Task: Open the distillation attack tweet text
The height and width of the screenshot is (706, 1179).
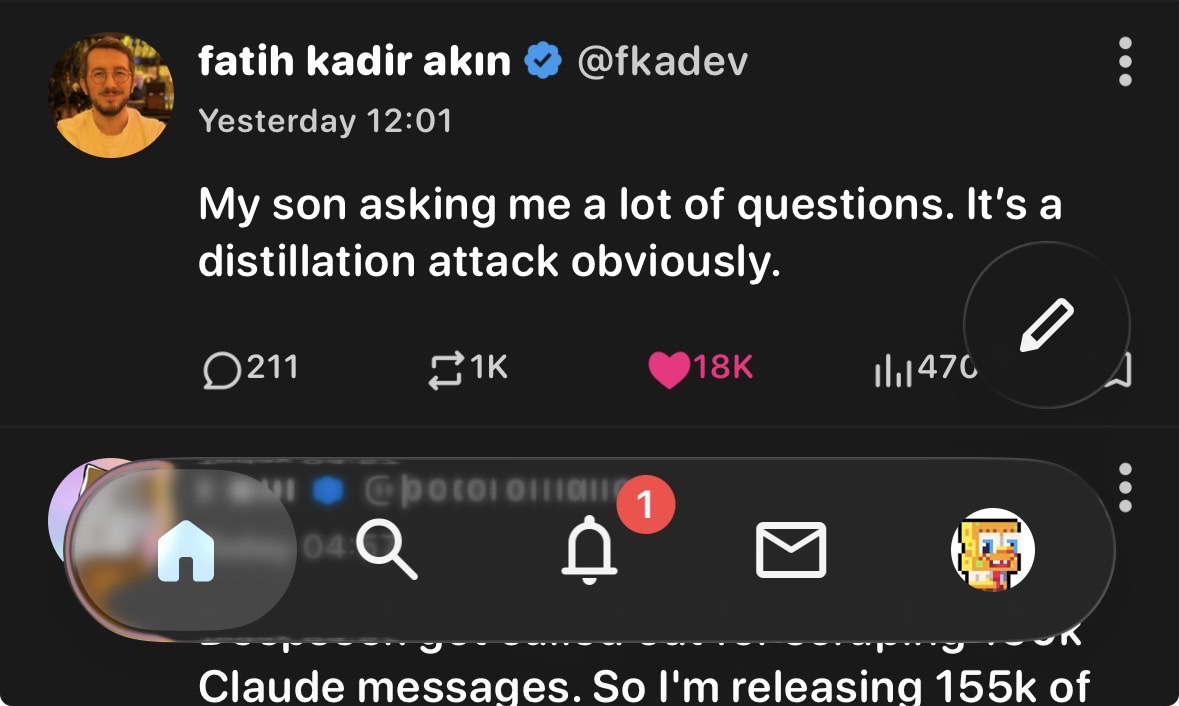Action: tap(629, 233)
